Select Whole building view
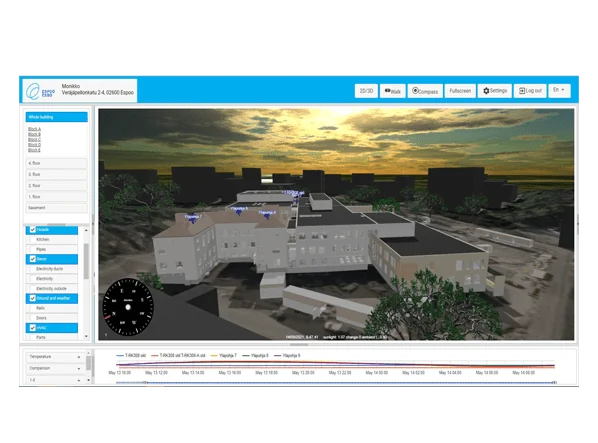The image size is (598, 443). click(x=56, y=117)
